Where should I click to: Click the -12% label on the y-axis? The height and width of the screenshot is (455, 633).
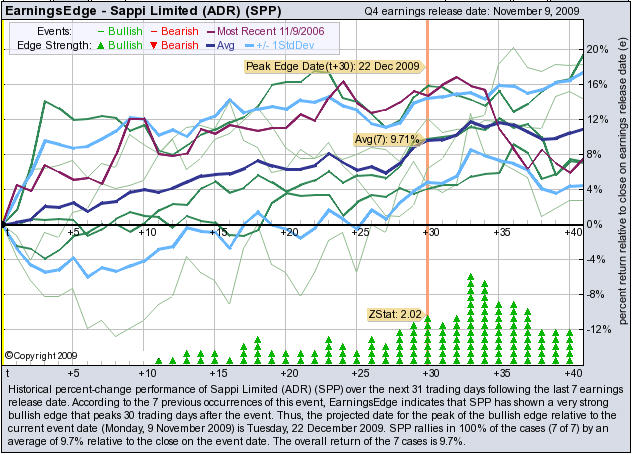(x=597, y=329)
